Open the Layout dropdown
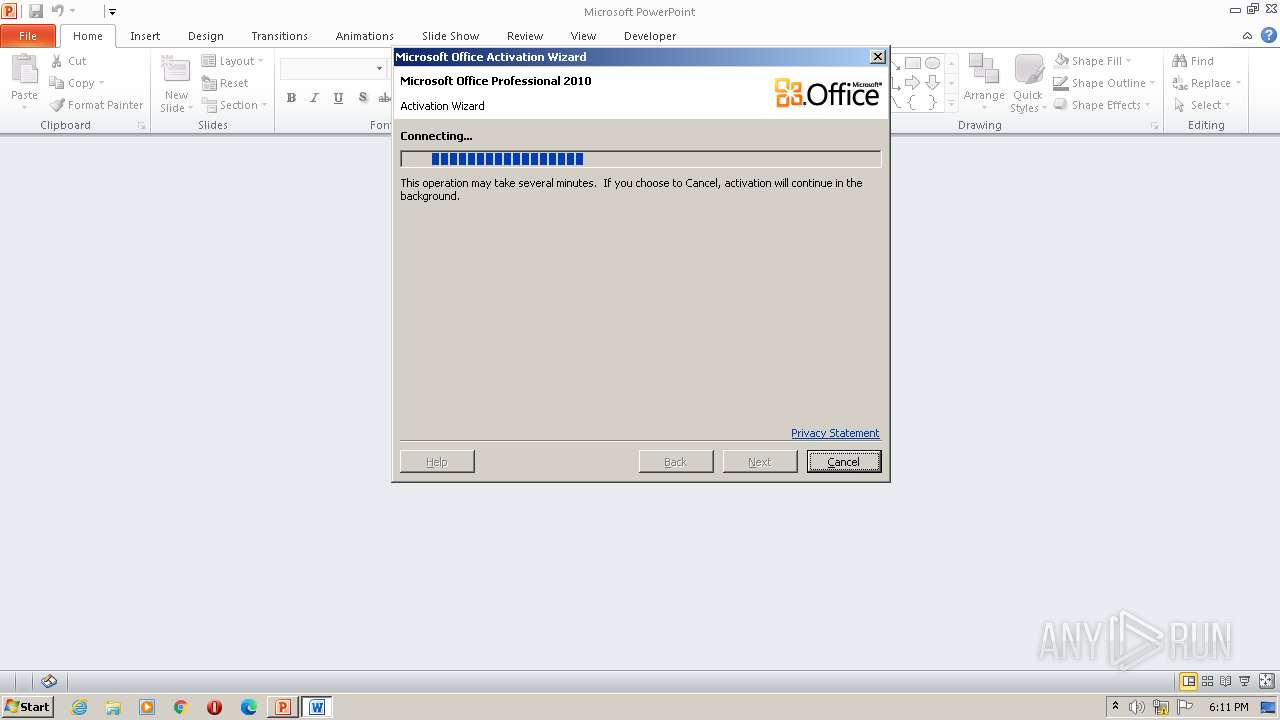This screenshot has height=720, width=1280. coord(233,61)
